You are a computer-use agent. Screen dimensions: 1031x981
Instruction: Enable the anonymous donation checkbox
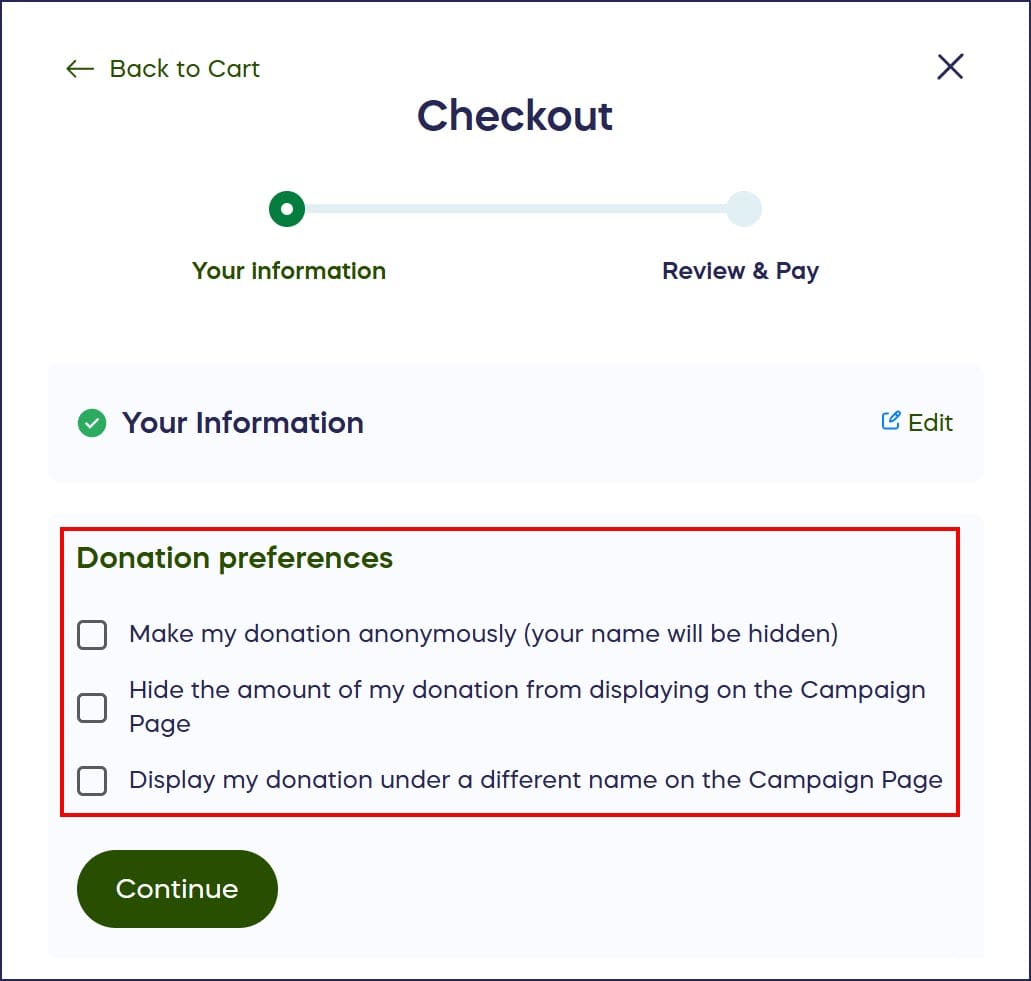click(92, 634)
